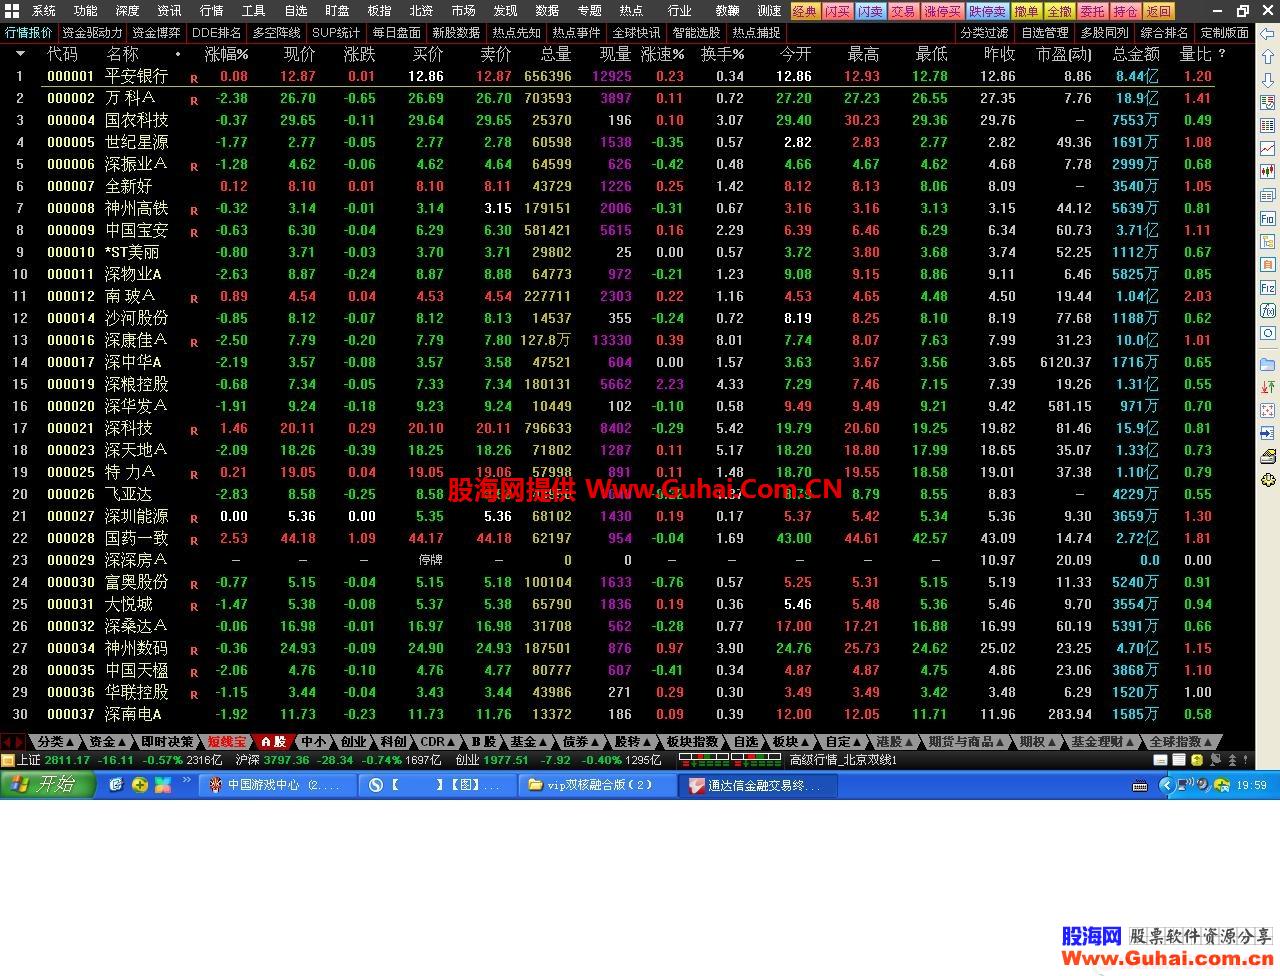Viewport: 1280px width, 976px height.
Task: Click the 开始 Start button
Action: tap(48, 785)
